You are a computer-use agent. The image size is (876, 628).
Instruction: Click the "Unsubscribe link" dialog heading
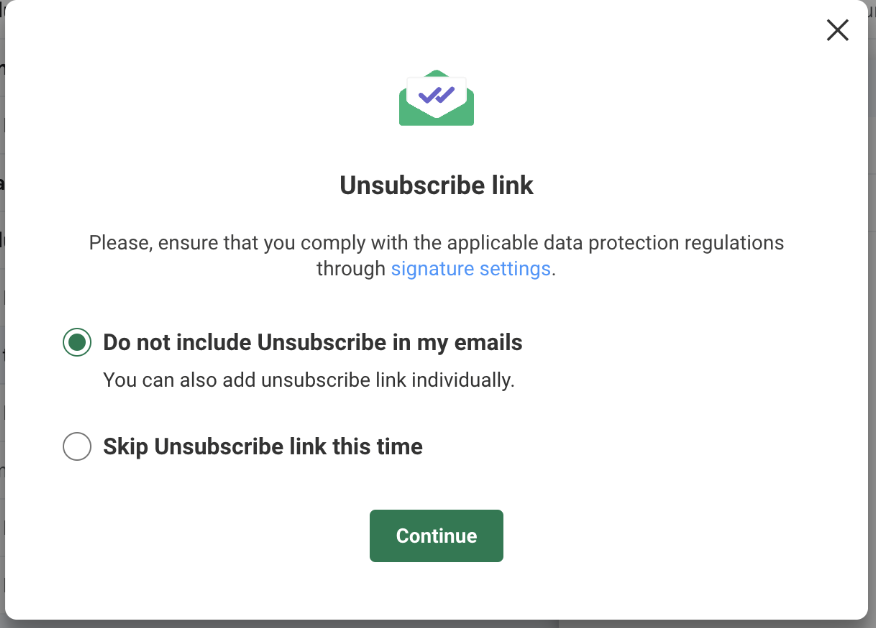tap(436, 185)
